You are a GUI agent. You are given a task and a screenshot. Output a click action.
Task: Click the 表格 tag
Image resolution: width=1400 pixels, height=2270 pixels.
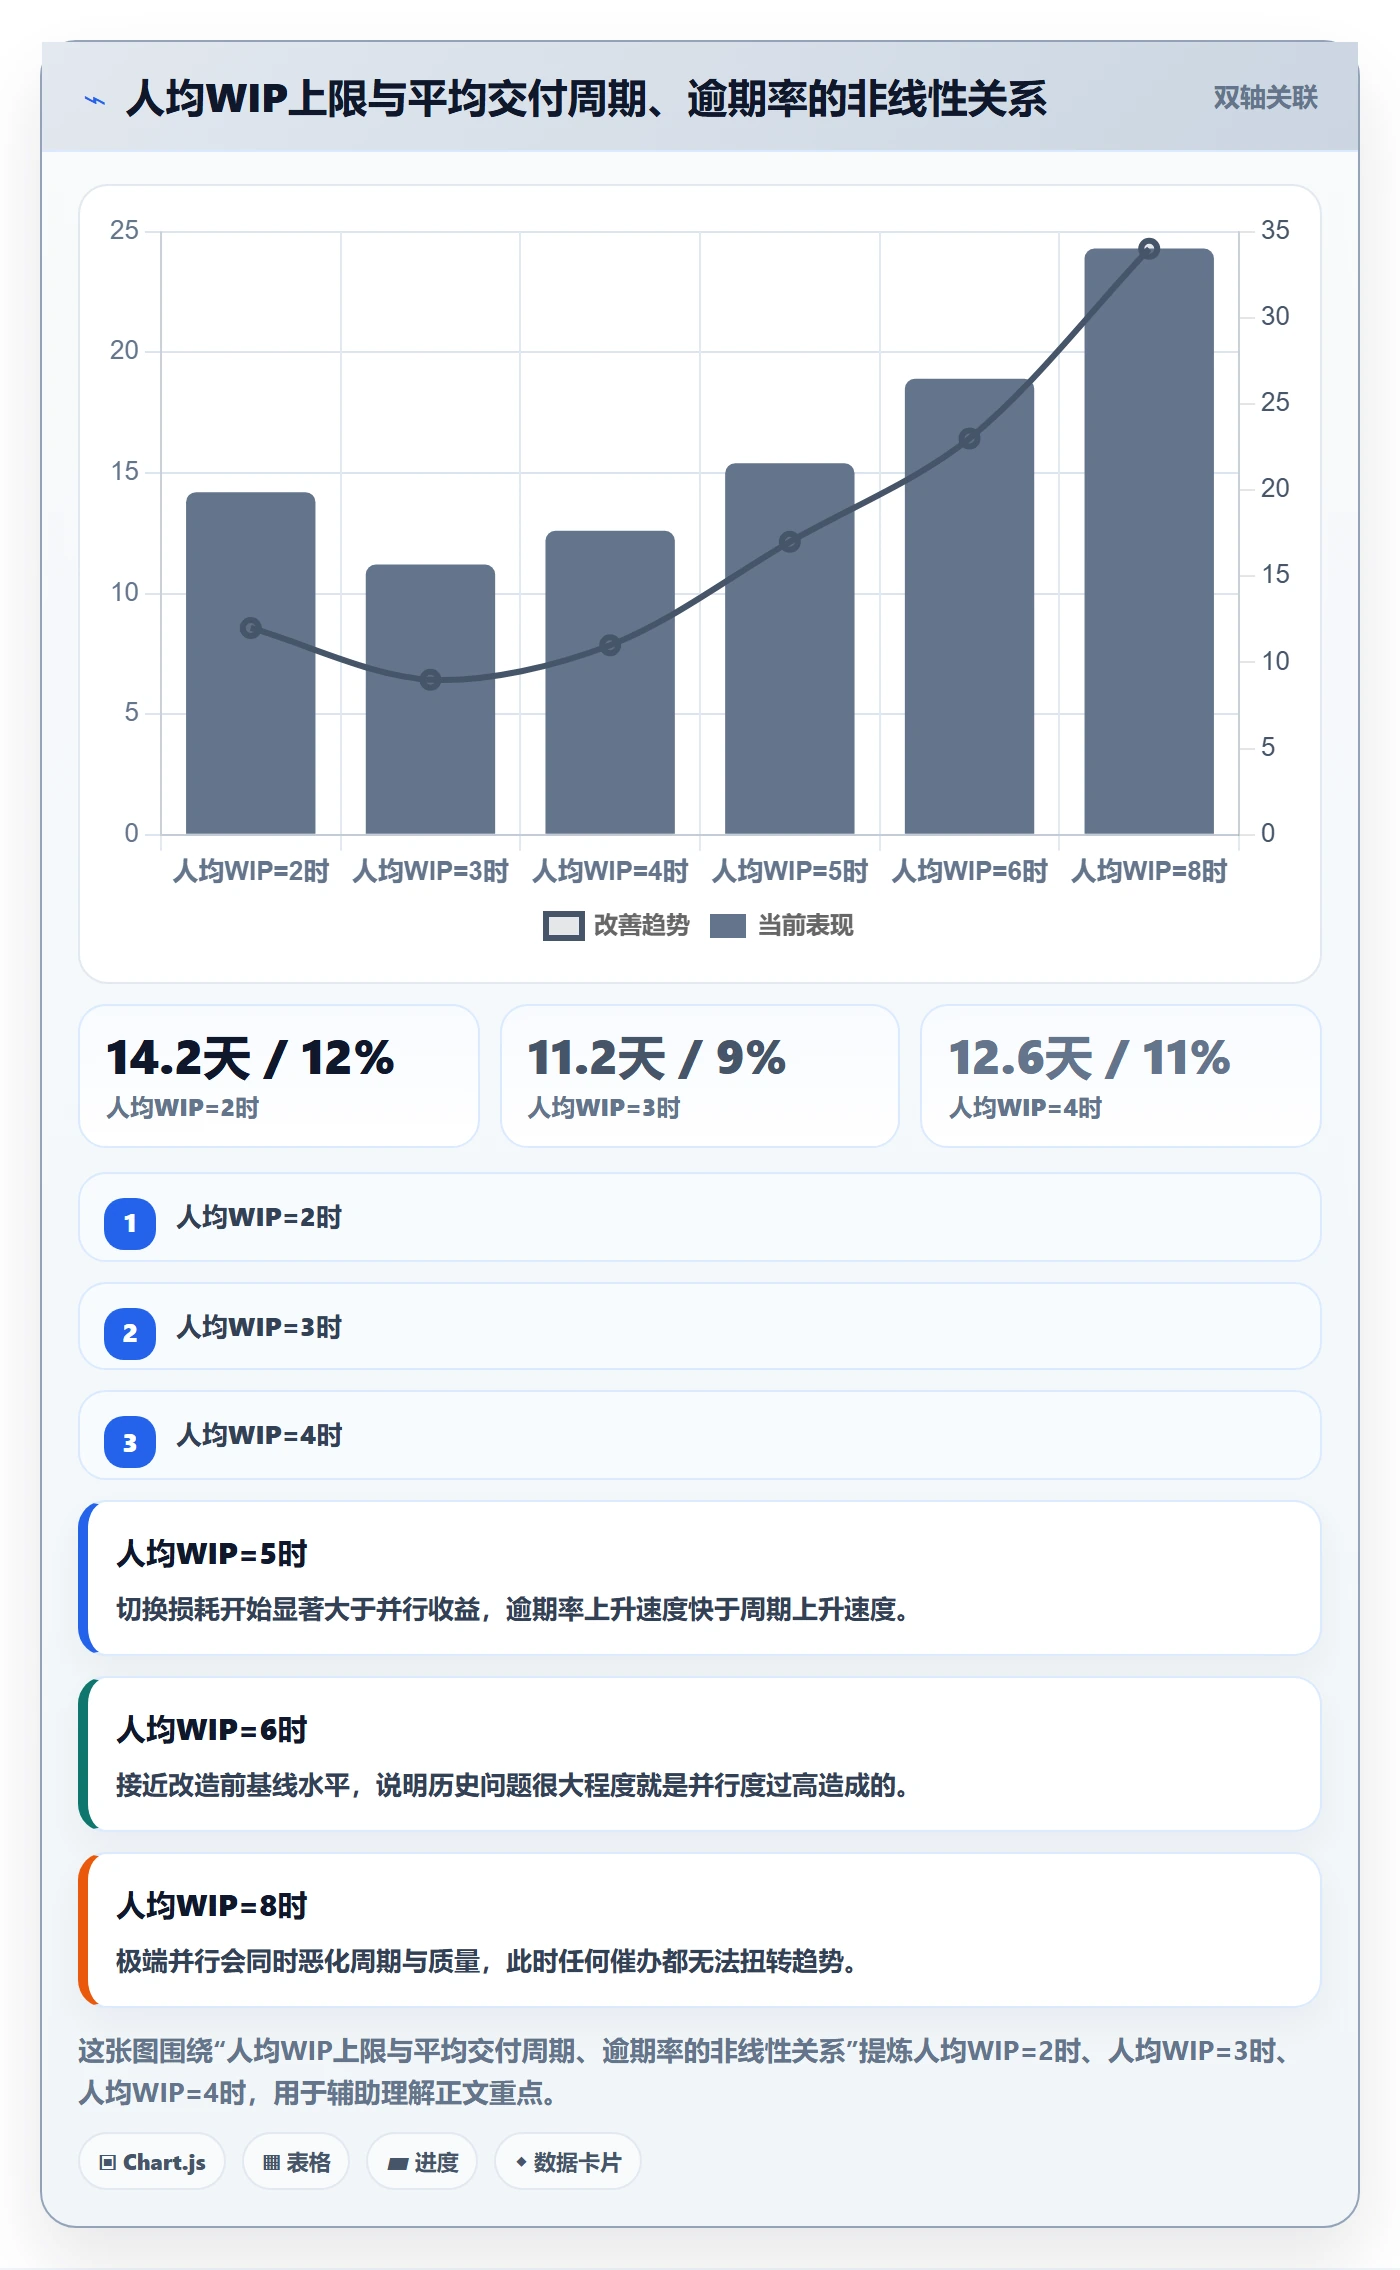point(296,2162)
